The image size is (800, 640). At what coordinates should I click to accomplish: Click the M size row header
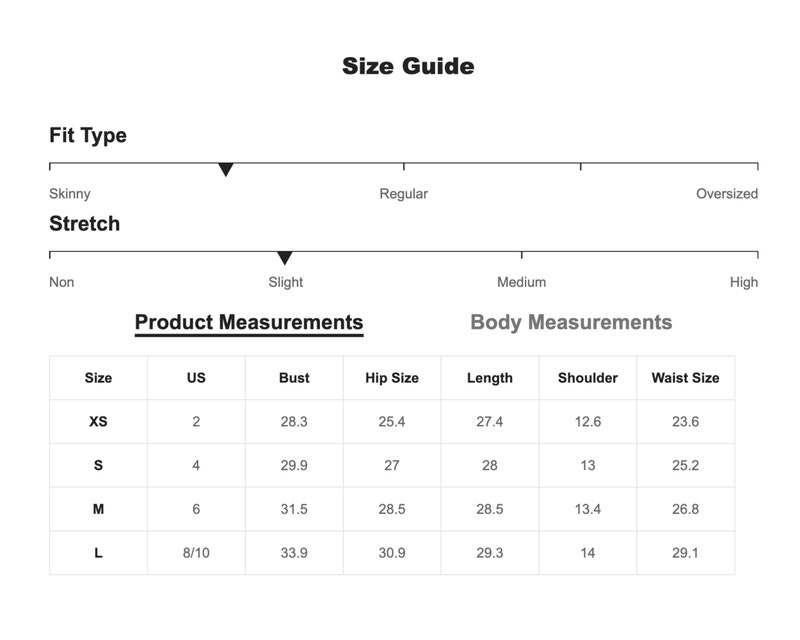pyautogui.click(x=98, y=509)
